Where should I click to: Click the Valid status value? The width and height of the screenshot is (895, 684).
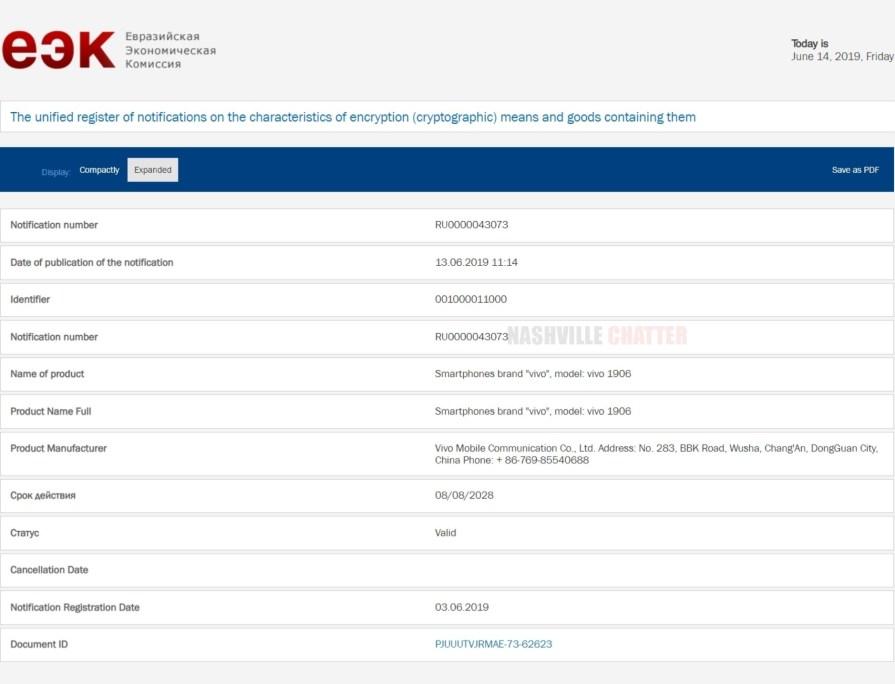click(x=445, y=533)
